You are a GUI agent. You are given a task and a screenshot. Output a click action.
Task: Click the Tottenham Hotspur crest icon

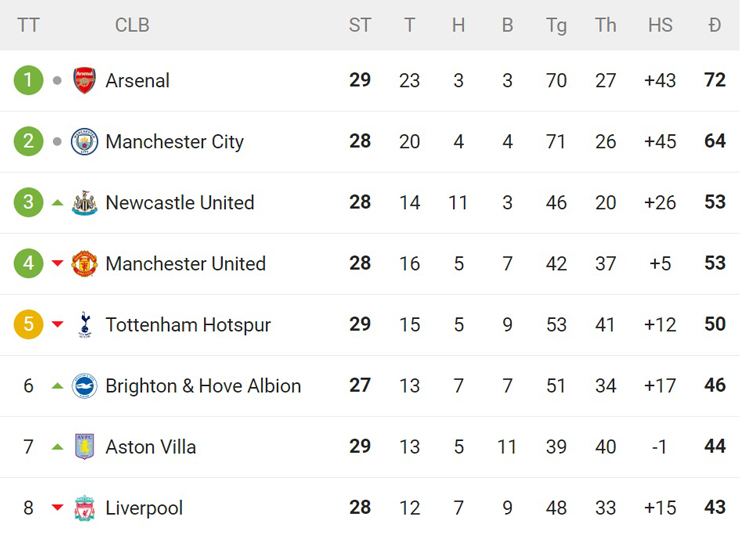(x=85, y=325)
